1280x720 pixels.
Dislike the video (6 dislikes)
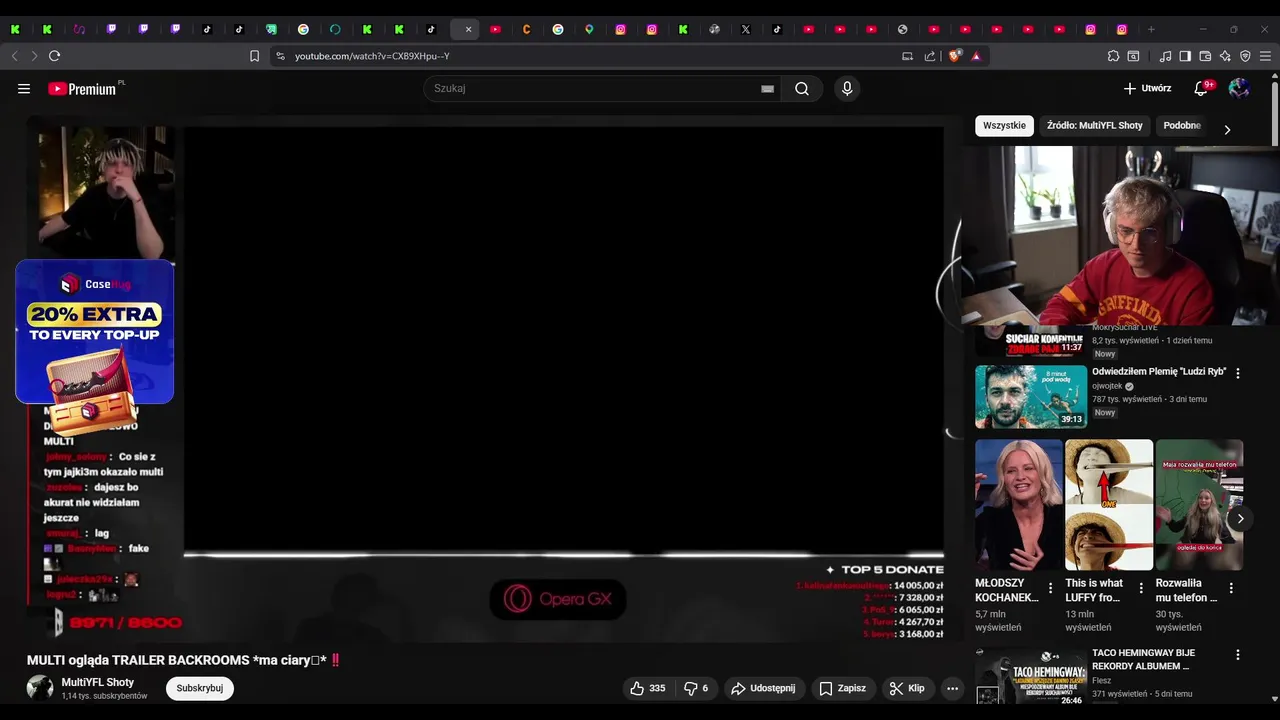696,688
